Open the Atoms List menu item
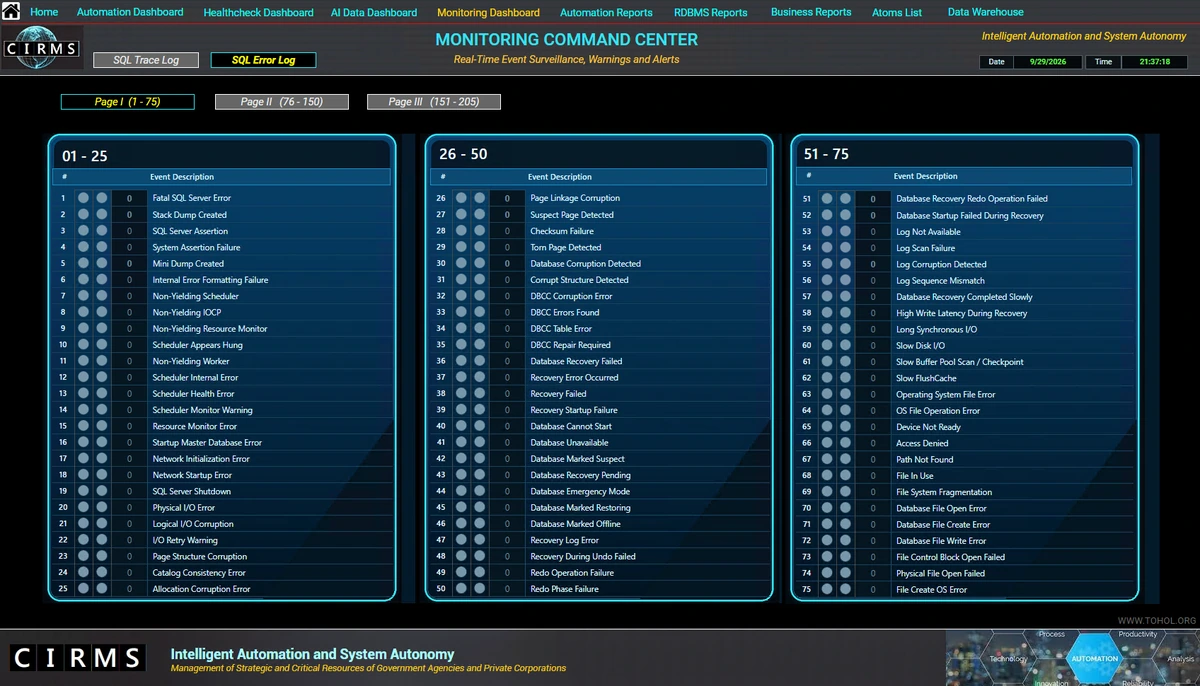 897,13
